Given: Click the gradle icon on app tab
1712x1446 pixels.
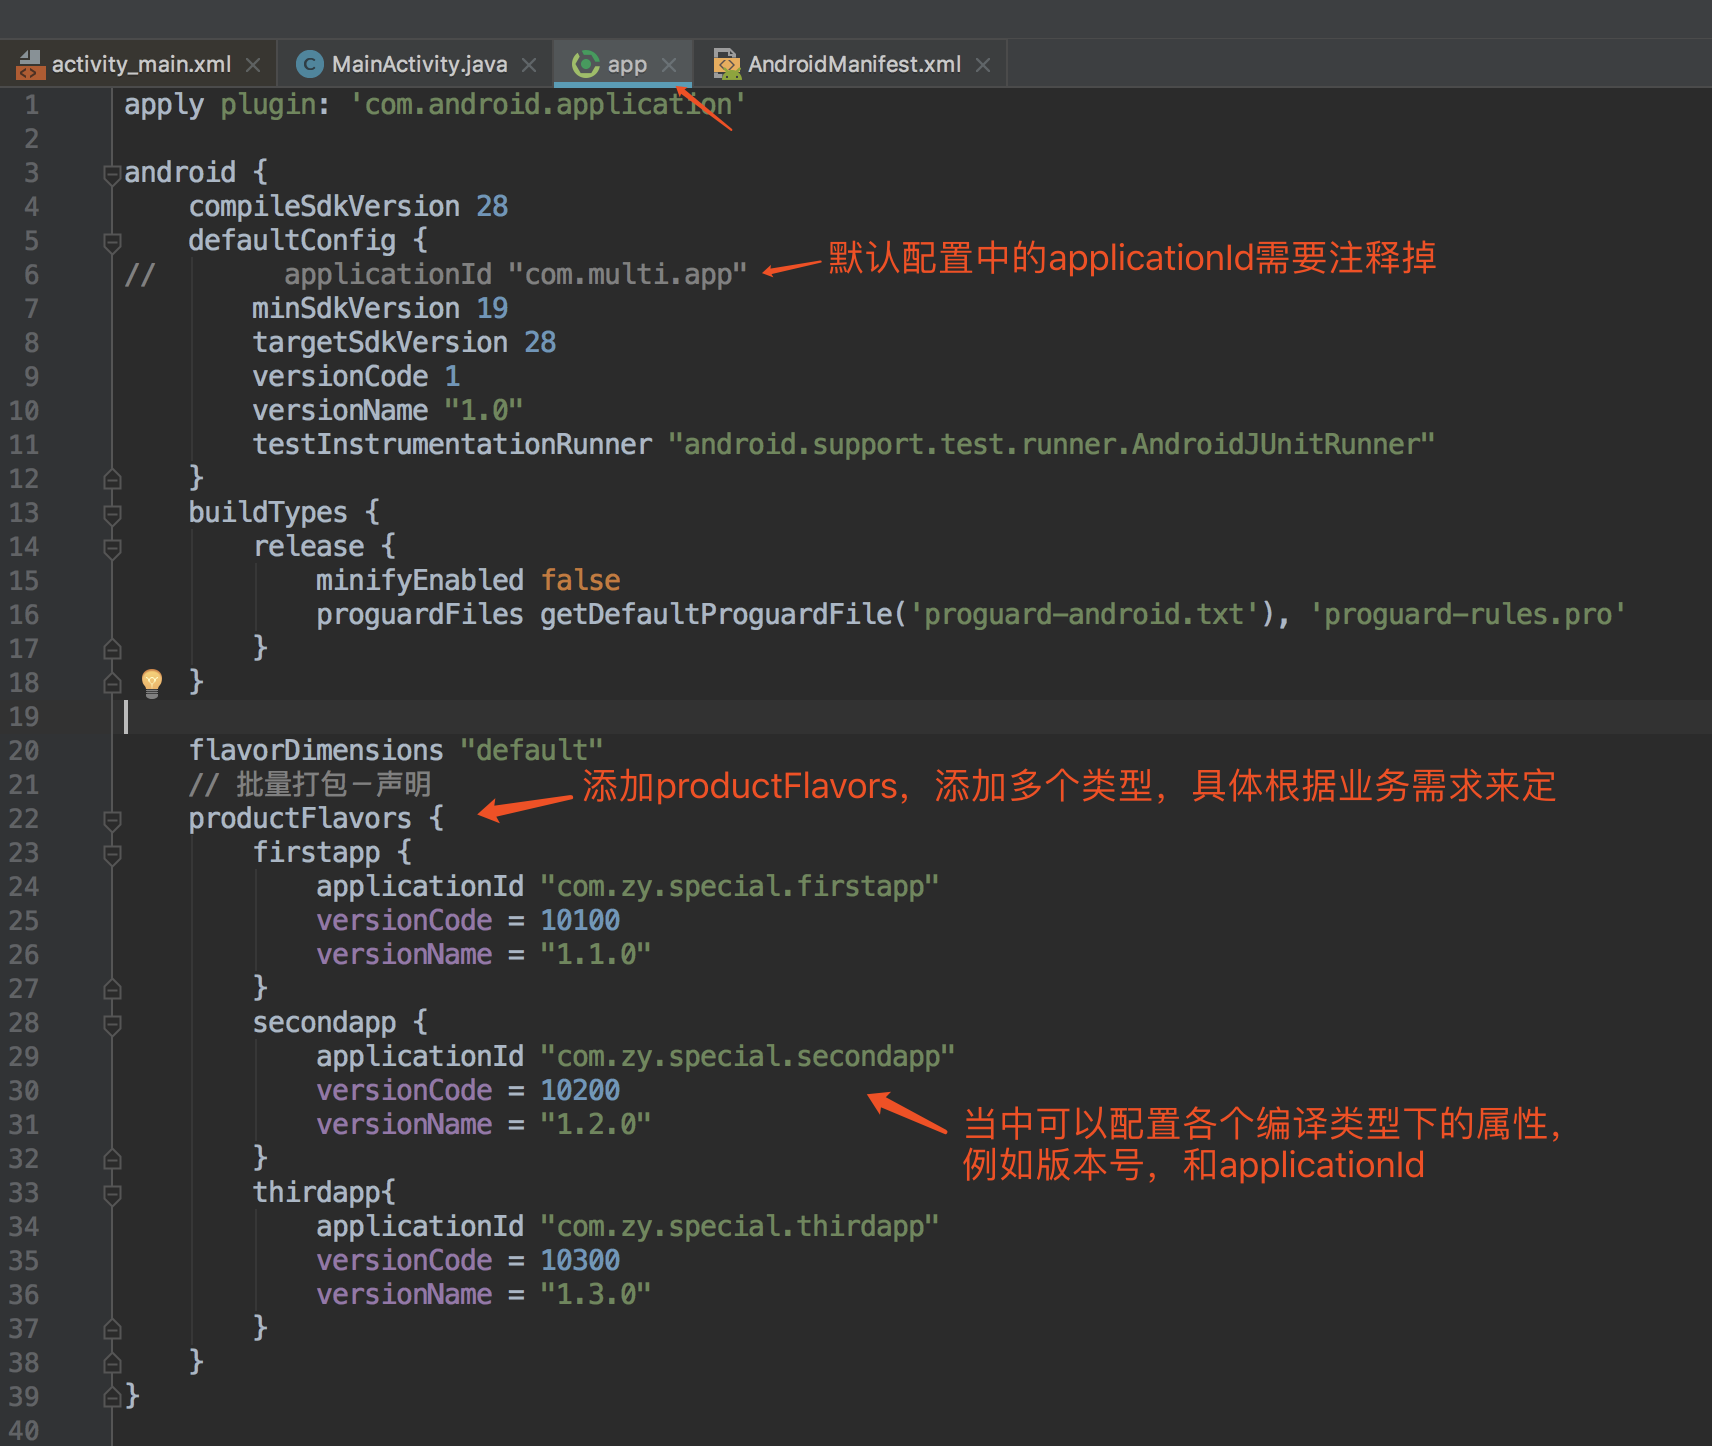Looking at the screenshot, I should 585,65.
